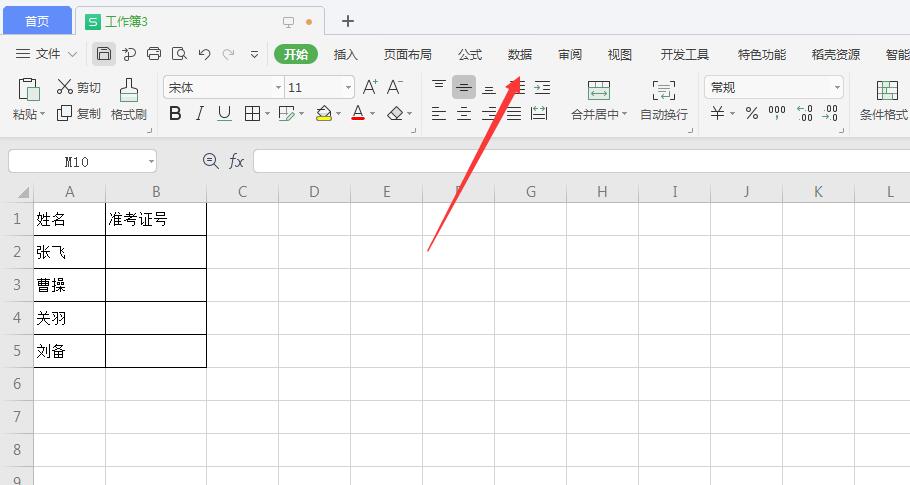This screenshot has width=910, height=485.
Task: Switch to the 插入 (Insert) tab
Action: (345, 55)
